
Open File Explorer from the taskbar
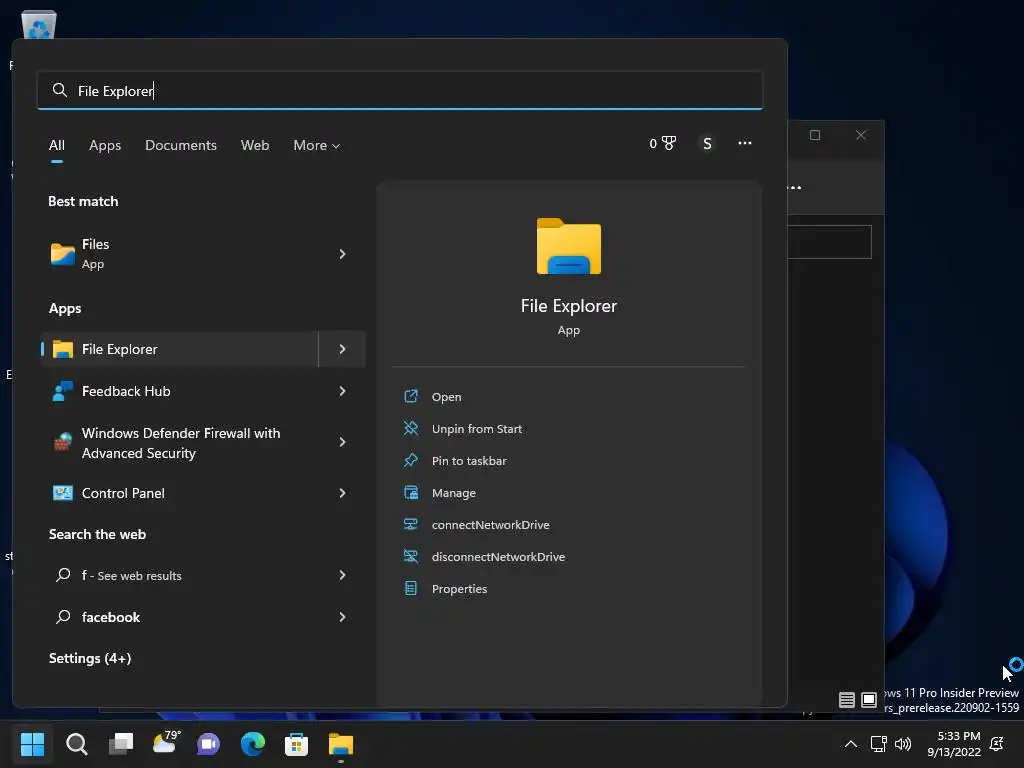(x=341, y=744)
